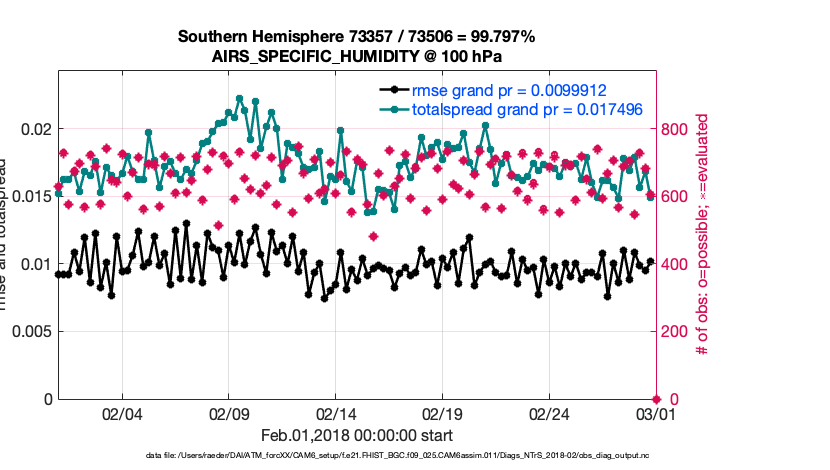
Task: Select the highest teal totalspread peak near 02/09
Action: [x=240, y=99]
